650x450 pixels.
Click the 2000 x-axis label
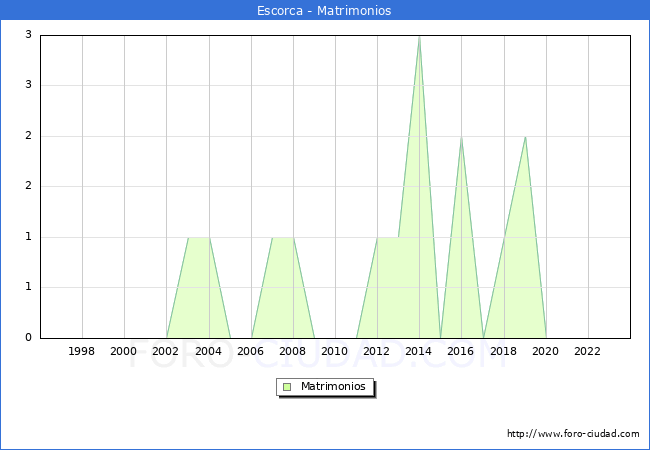coord(124,351)
